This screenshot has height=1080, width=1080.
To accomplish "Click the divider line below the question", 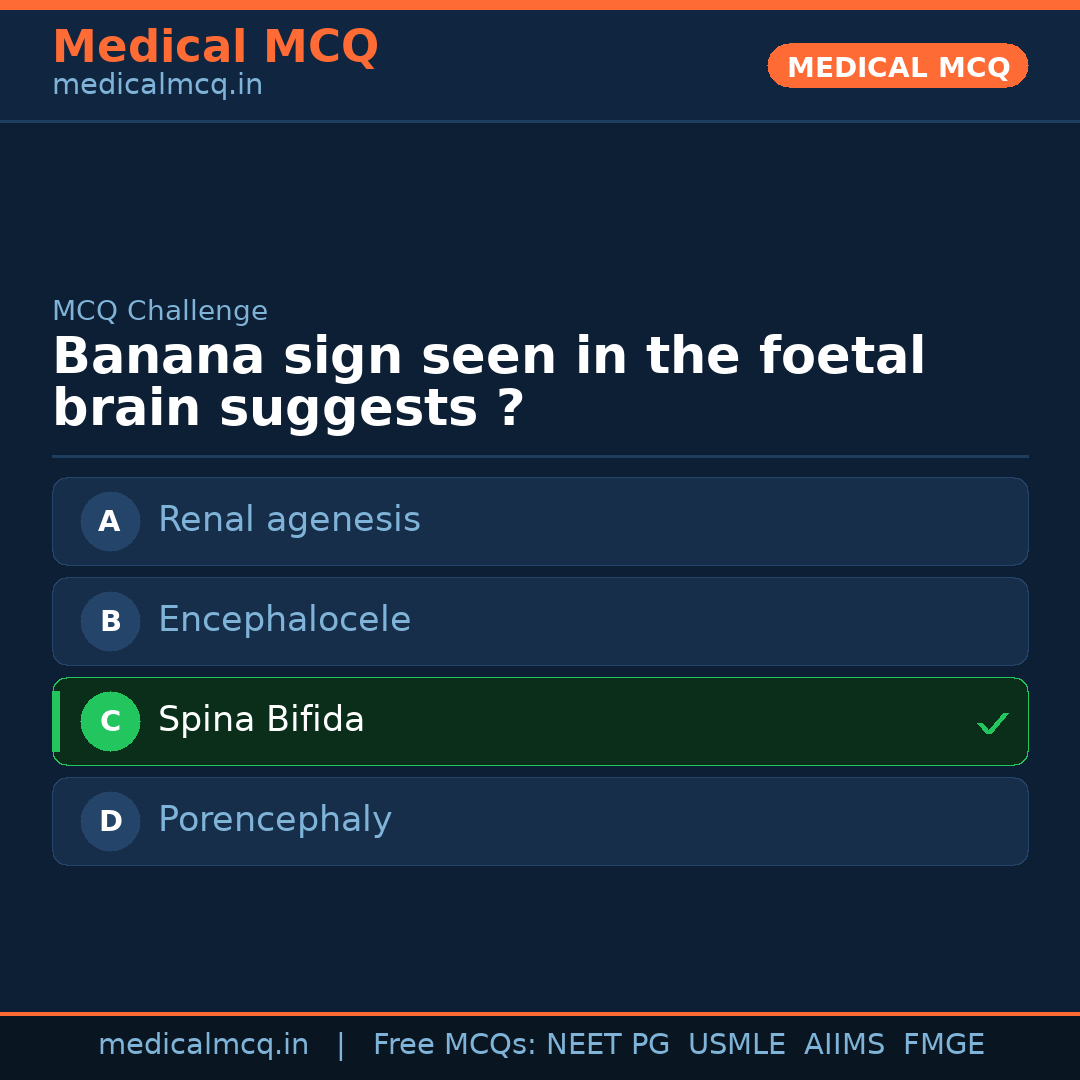I will (540, 456).
